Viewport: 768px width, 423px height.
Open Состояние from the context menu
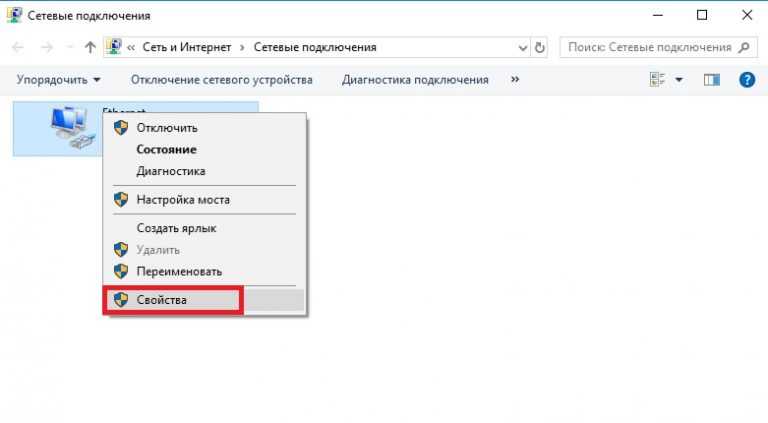click(205, 149)
